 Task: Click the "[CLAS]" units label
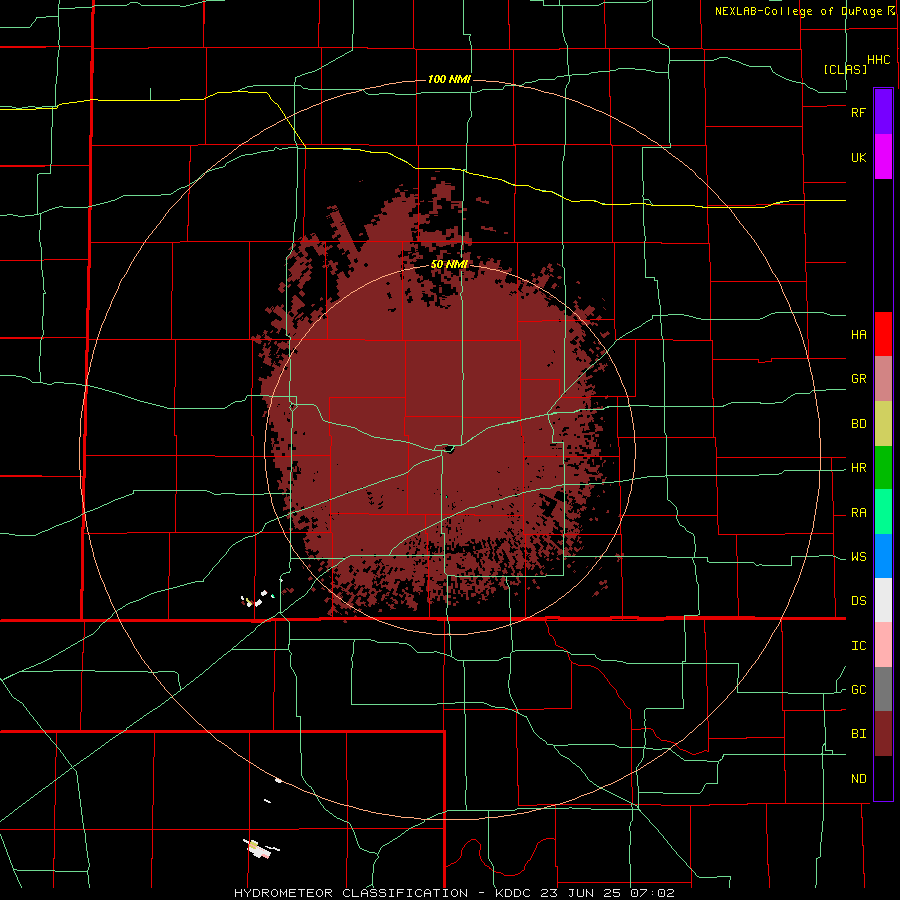click(845, 69)
